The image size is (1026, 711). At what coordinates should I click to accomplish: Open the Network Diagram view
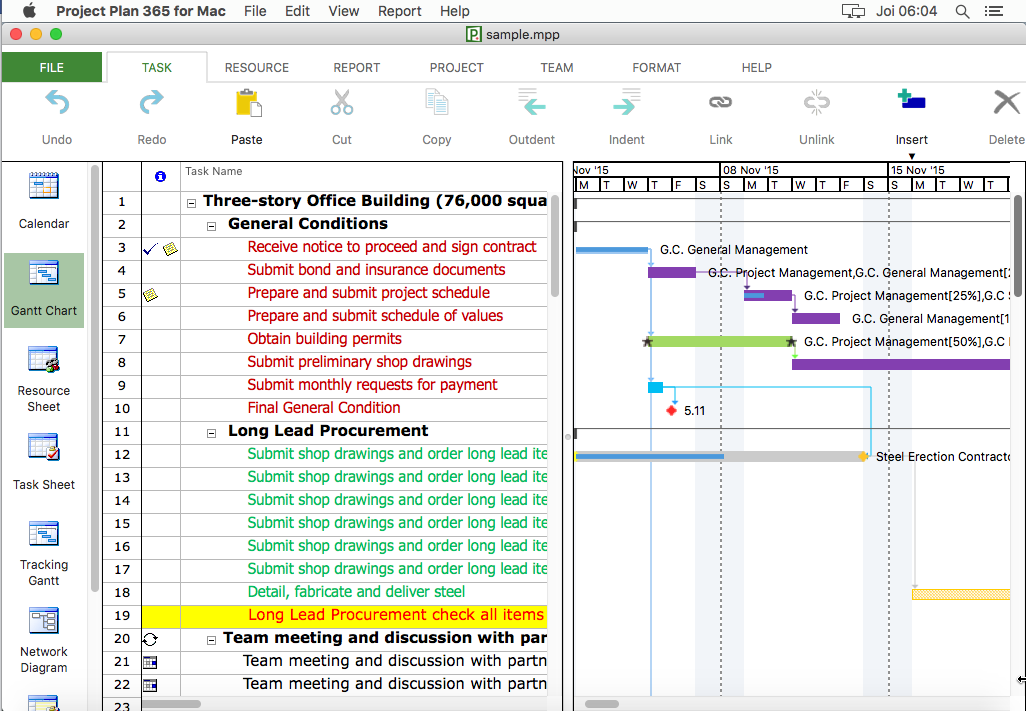tap(44, 623)
